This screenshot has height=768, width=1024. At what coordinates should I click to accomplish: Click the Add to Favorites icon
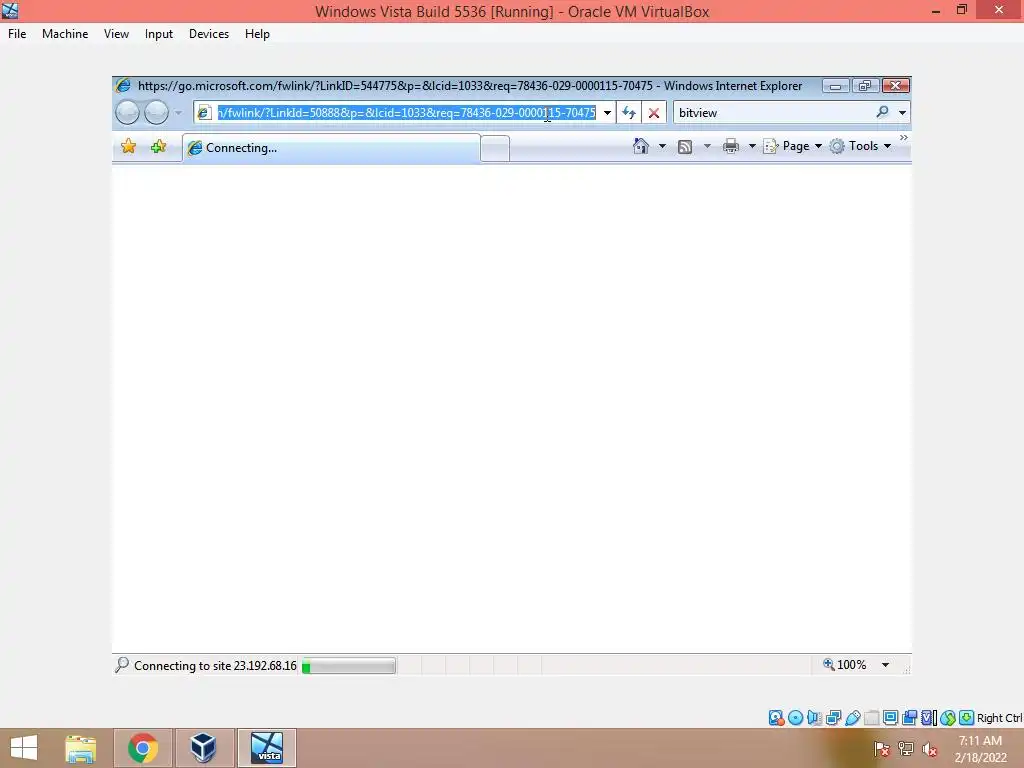click(x=158, y=146)
